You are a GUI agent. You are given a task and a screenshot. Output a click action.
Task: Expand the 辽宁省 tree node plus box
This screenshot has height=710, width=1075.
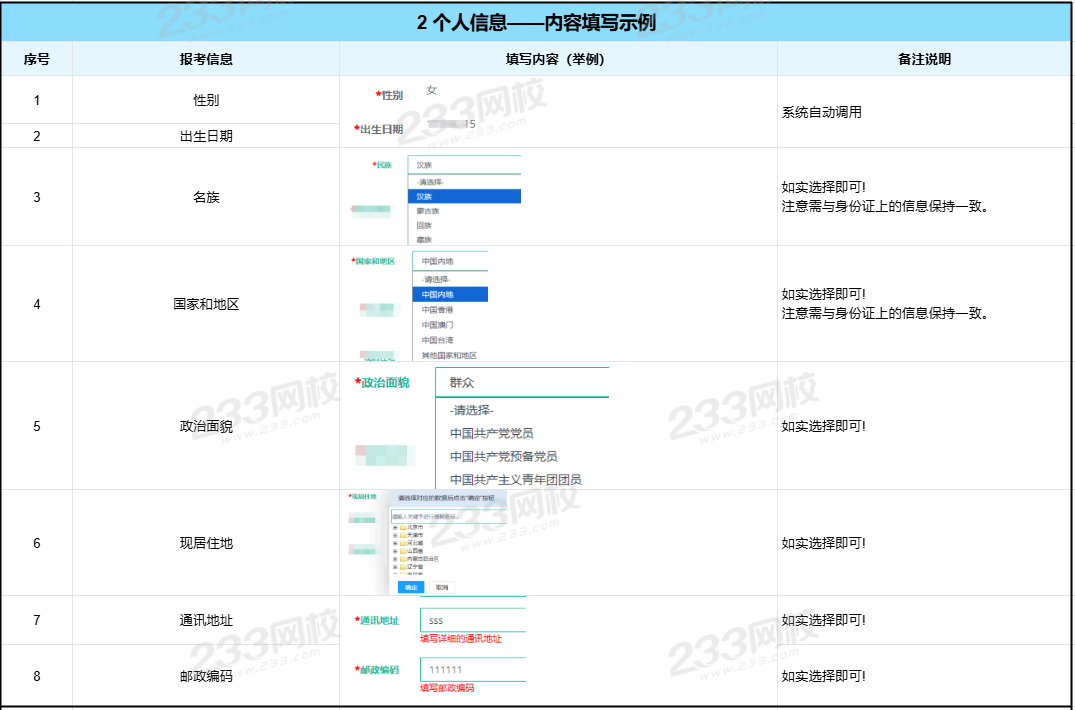coord(395,567)
